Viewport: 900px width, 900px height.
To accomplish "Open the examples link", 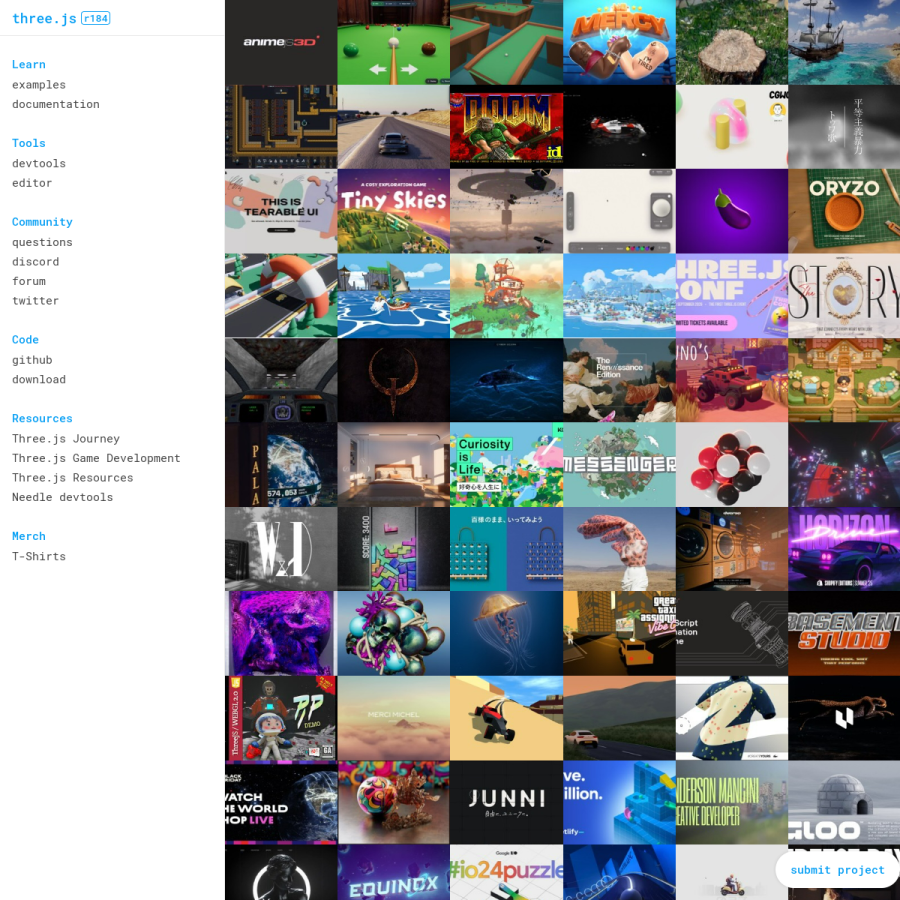I will [39, 84].
